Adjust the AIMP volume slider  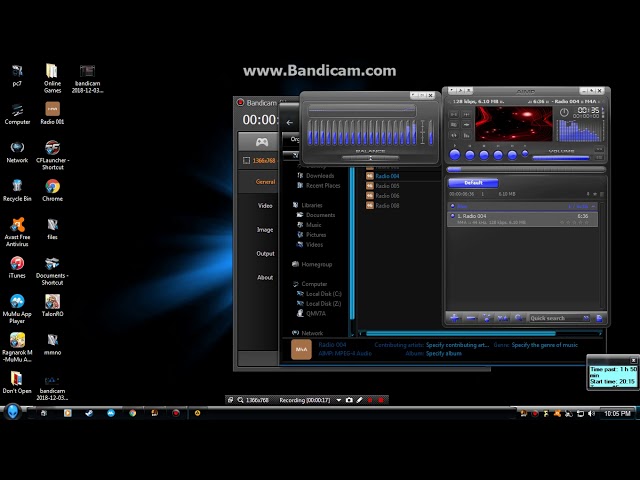pyautogui.click(x=561, y=158)
